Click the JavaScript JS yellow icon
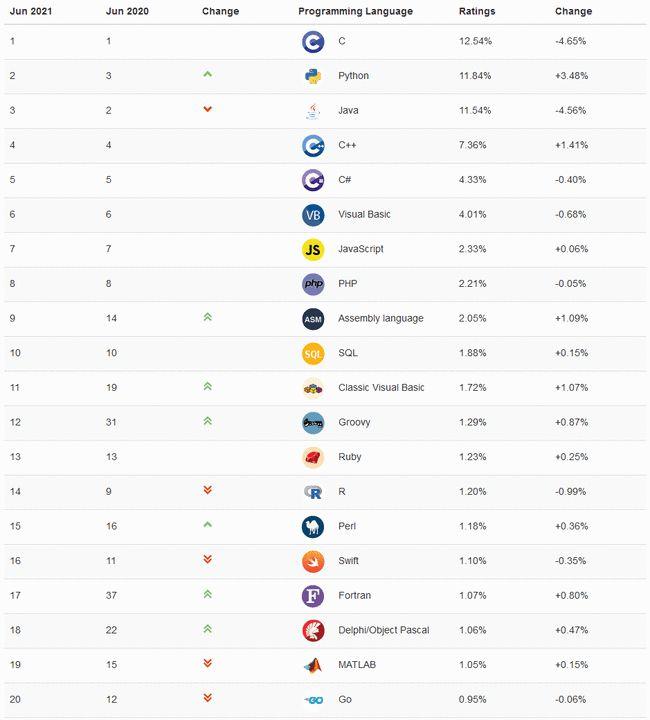The image size is (650, 720). (313, 249)
